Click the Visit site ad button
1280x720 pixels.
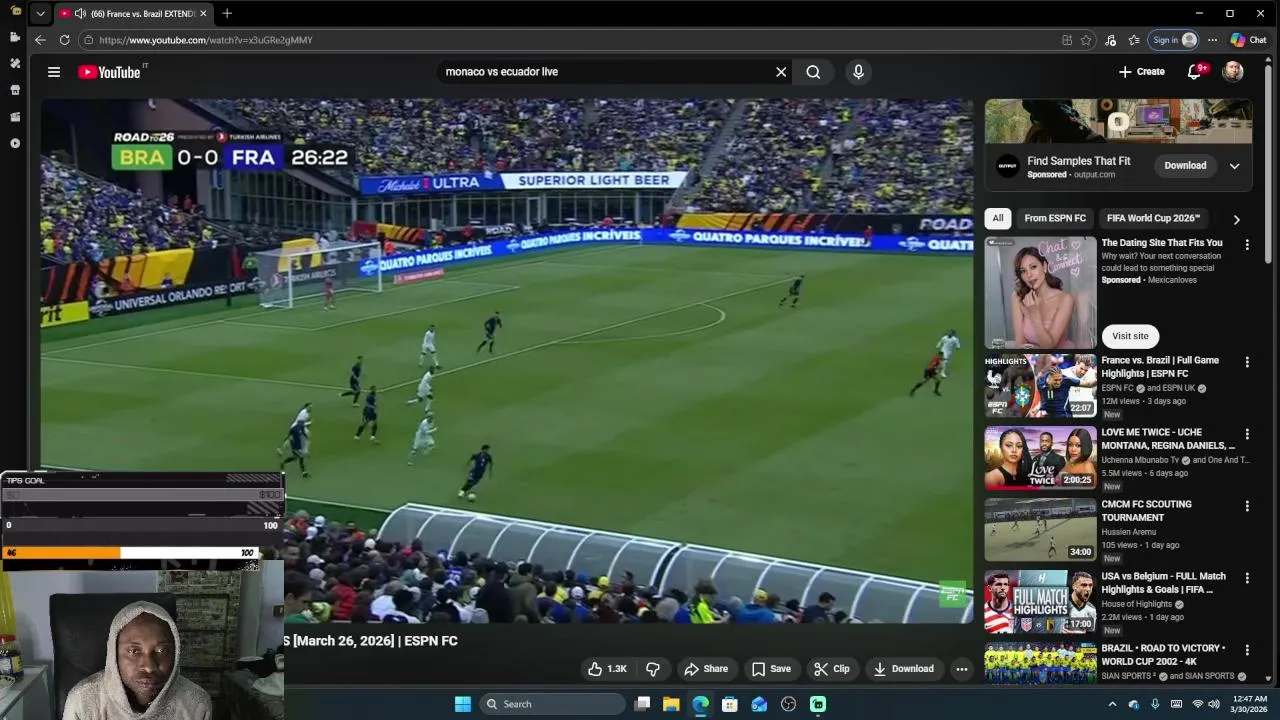tap(1130, 336)
